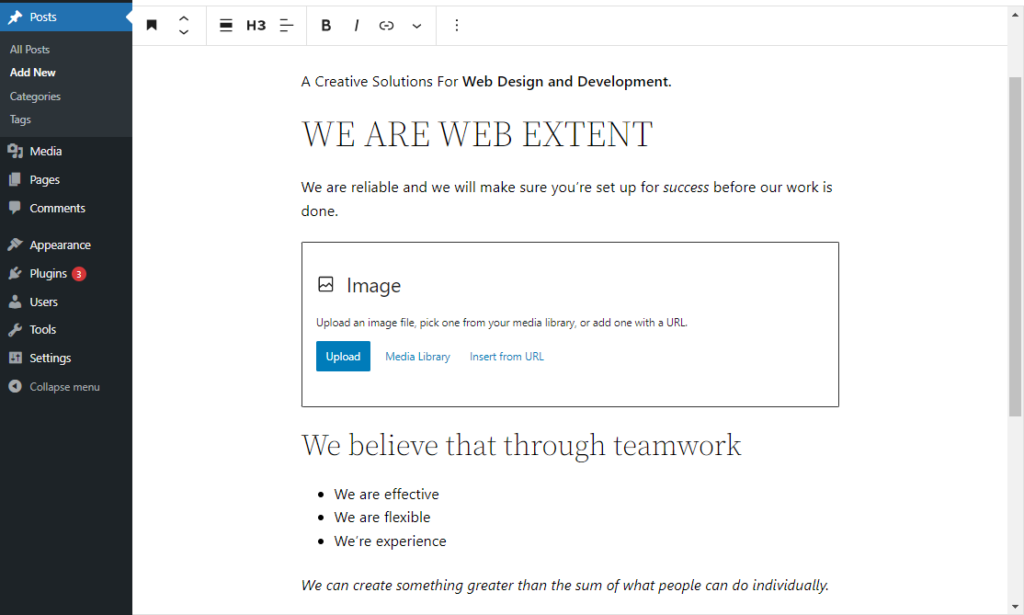Move the block up with the up arrow
The image size is (1024, 615).
(x=183, y=18)
